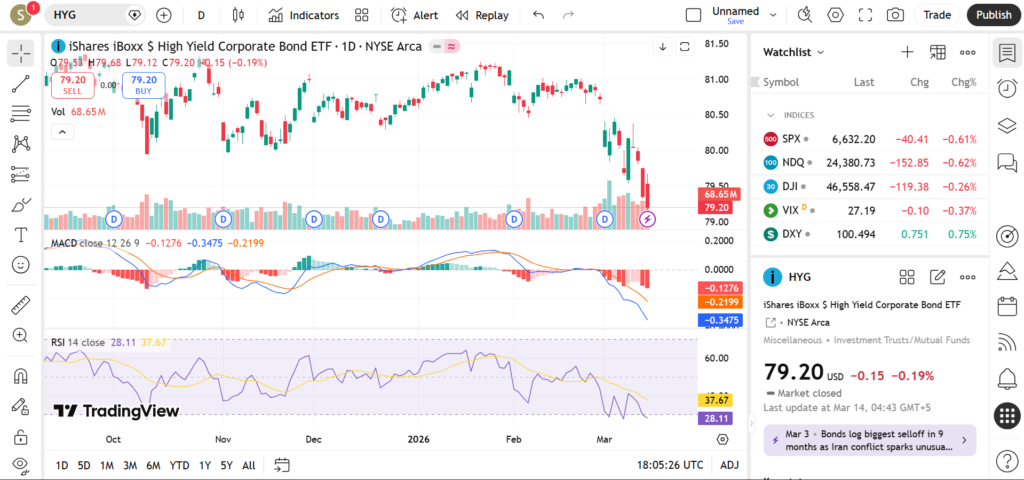Screen dimensions: 1024x480
Task: Click the red SELL 79.20 button
Action: tap(73, 84)
